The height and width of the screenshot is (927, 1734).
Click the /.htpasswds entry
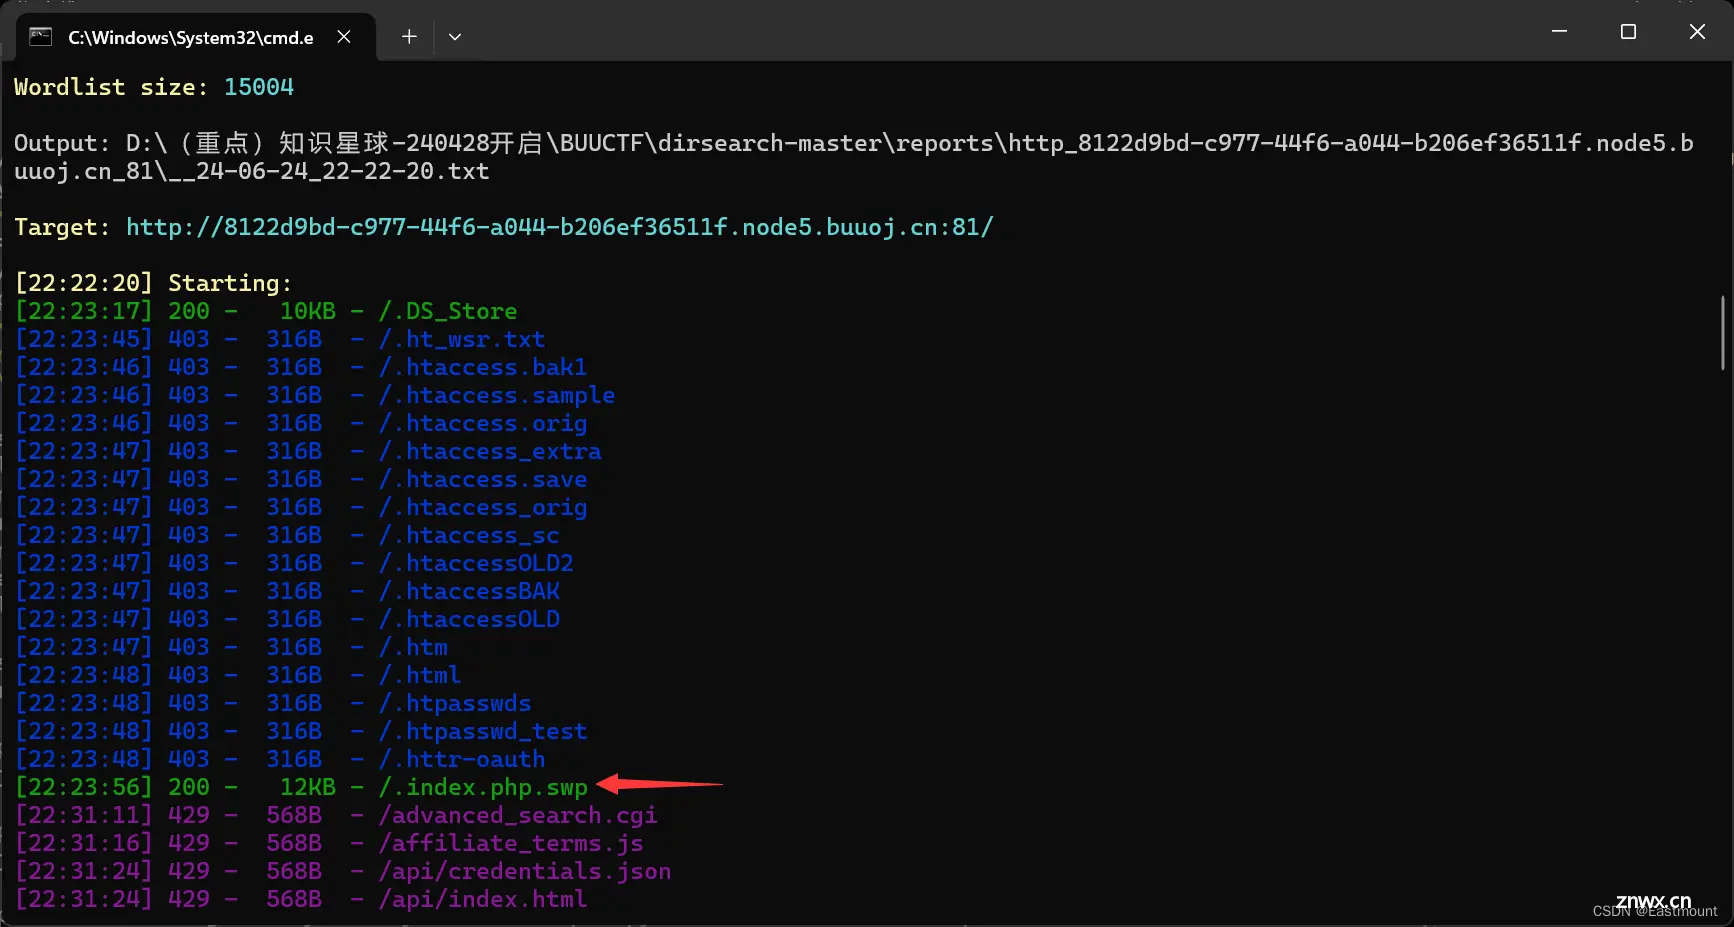[455, 703]
